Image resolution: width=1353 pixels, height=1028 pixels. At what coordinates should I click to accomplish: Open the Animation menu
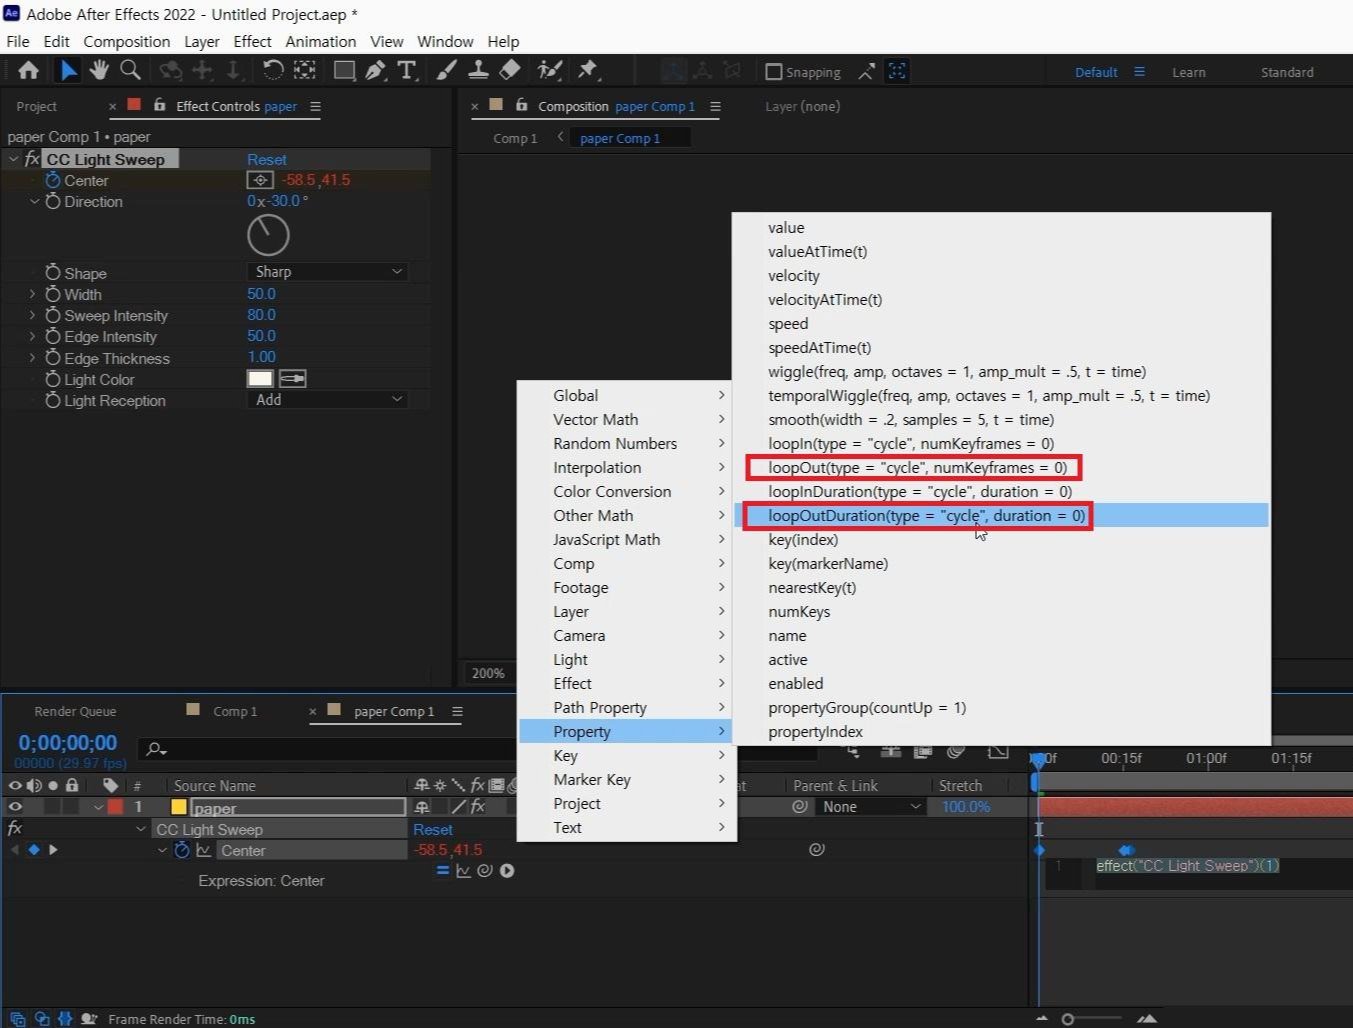coord(320,42)
